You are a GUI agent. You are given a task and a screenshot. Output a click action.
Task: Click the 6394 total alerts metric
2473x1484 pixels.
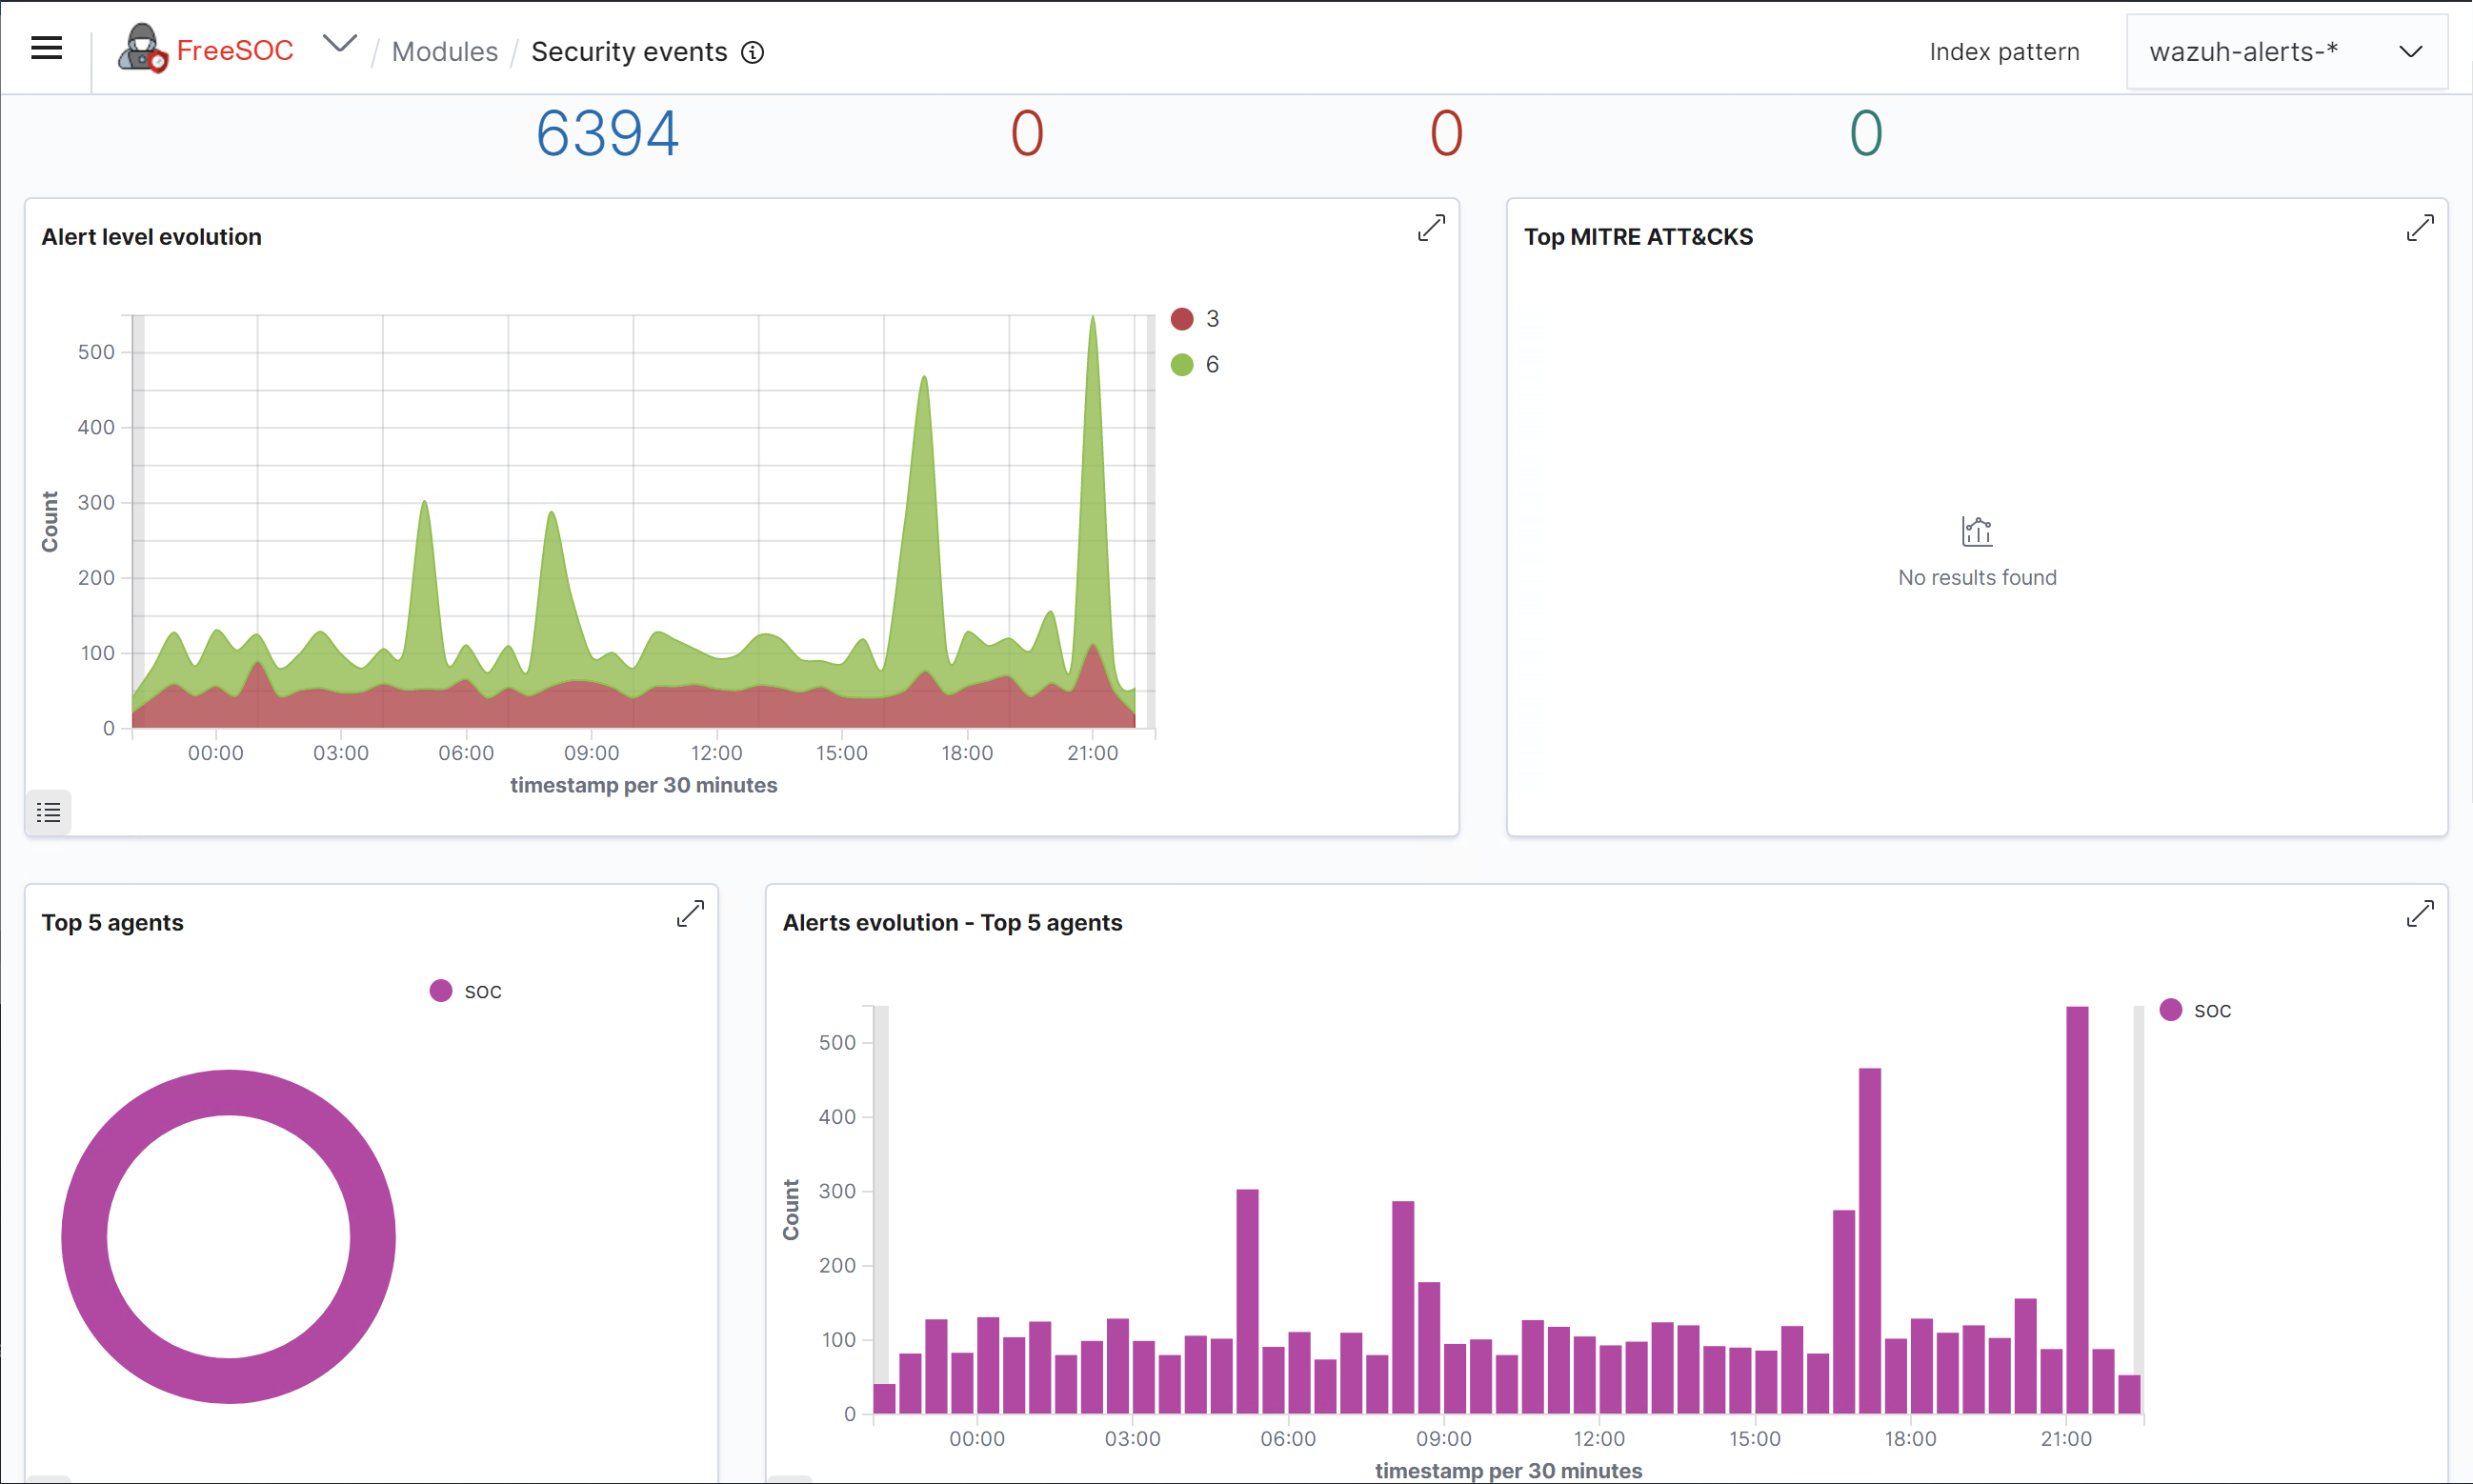pyautogui.click(x=607, y=133)
